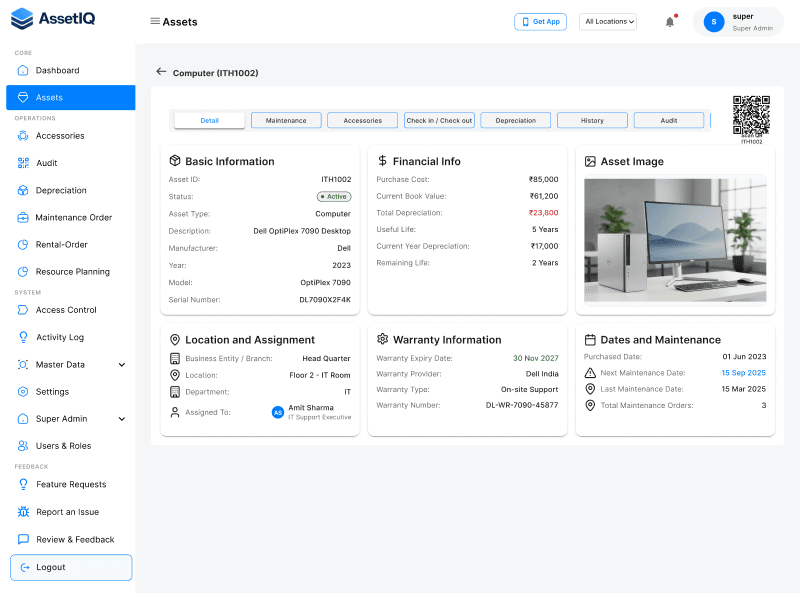Click the description Dell OptiPlex 7090 Desktop

(x=302, y=231)
